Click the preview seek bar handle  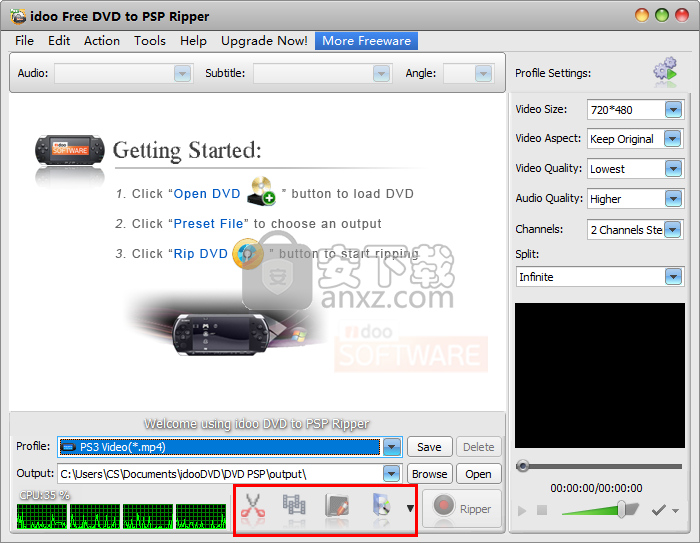pos(522,466)
